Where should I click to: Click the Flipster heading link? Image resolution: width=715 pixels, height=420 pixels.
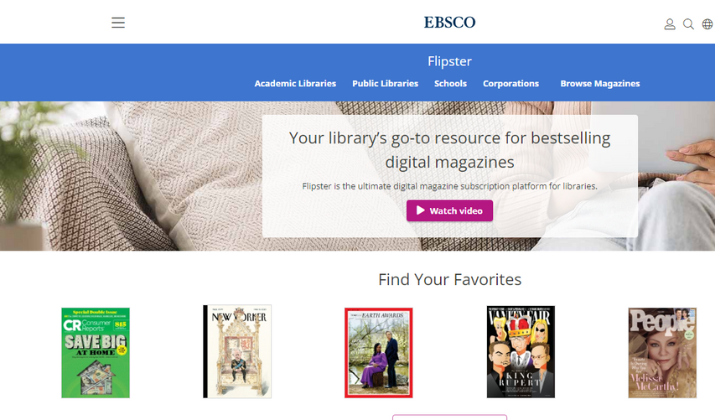450,61
